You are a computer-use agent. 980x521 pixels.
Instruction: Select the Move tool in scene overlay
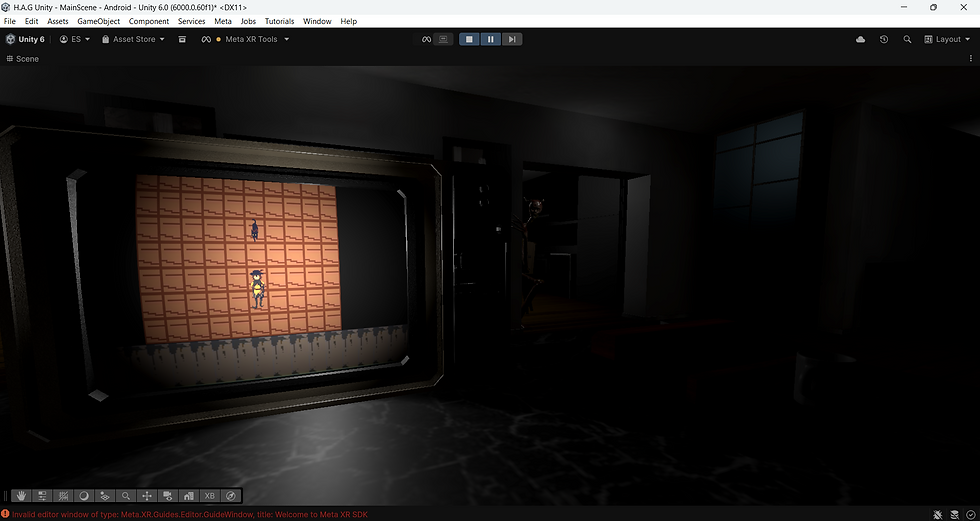(x=147, y=495)
